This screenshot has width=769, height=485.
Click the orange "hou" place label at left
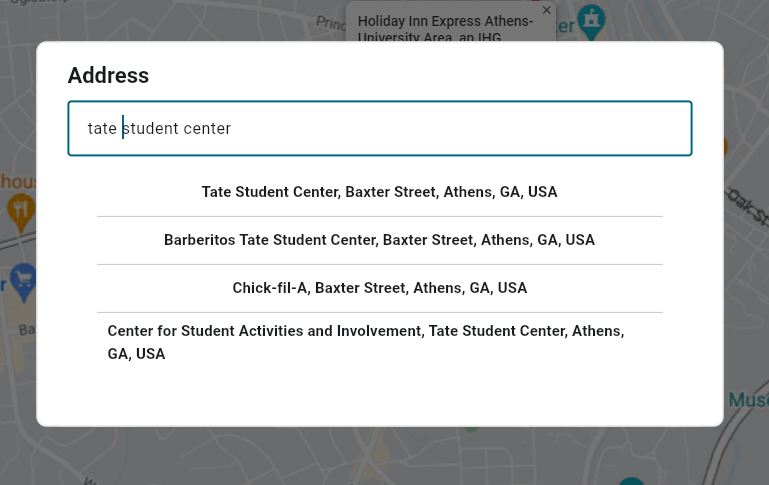click(x=18, y=181)
